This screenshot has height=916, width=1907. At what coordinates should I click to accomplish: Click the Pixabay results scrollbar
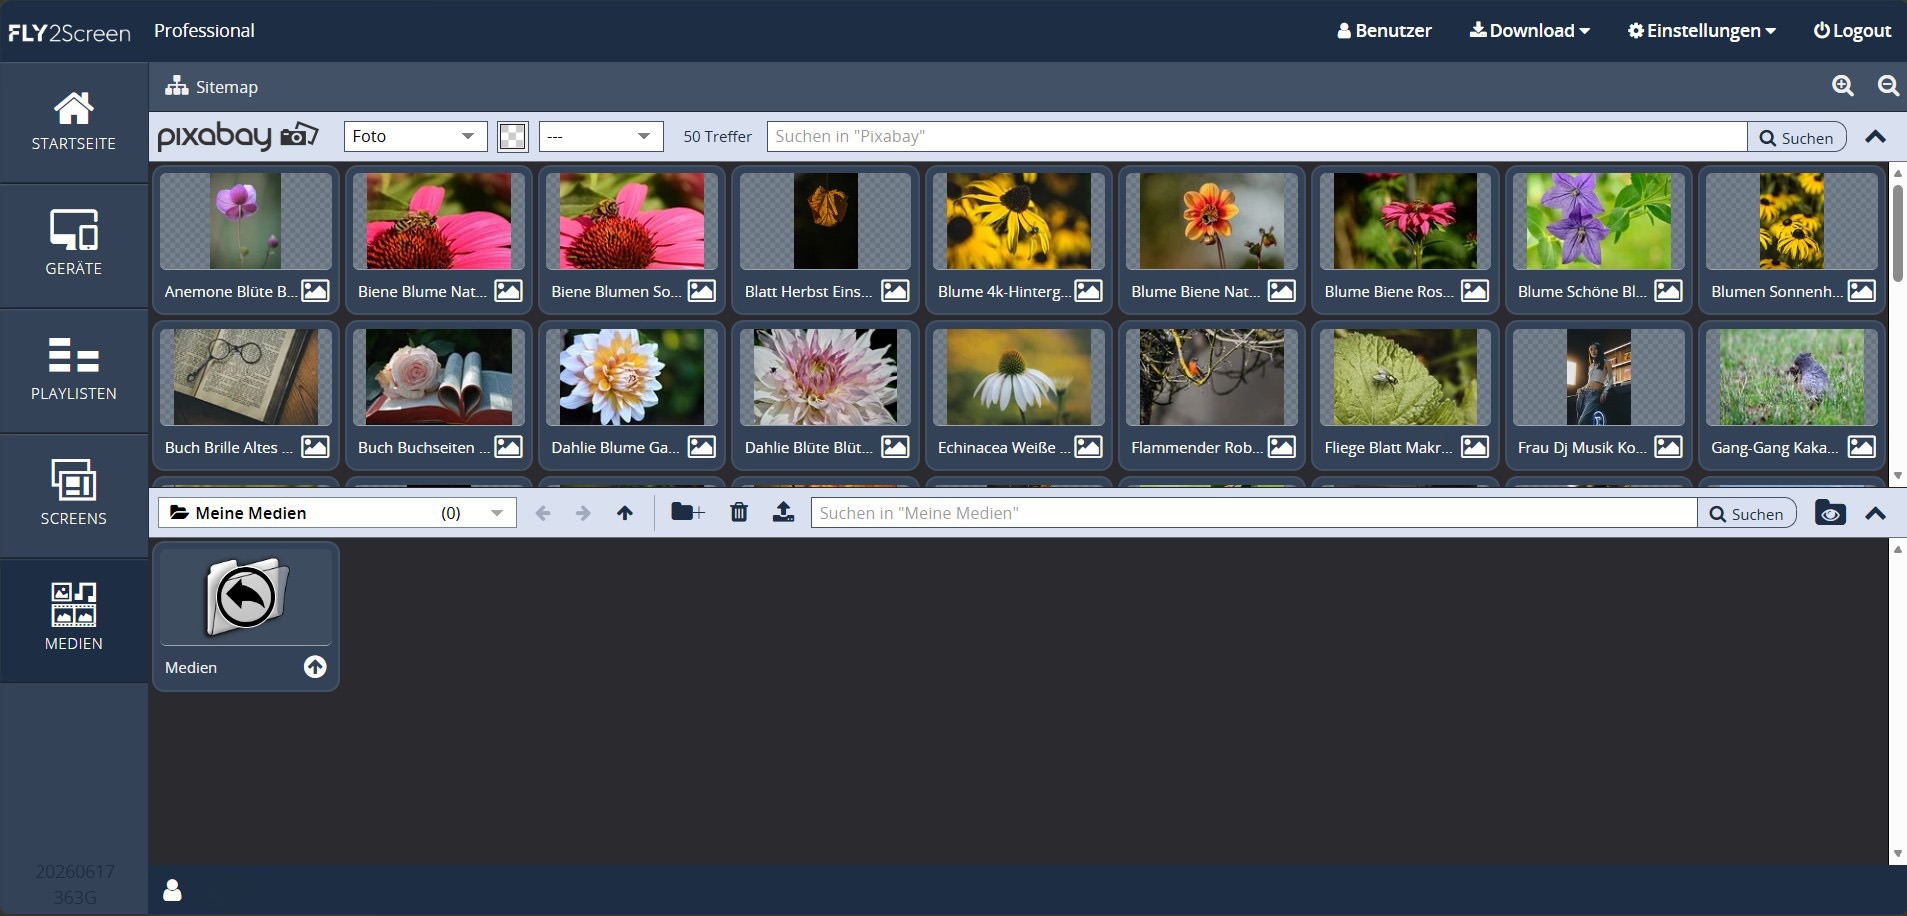point(1897,232)
